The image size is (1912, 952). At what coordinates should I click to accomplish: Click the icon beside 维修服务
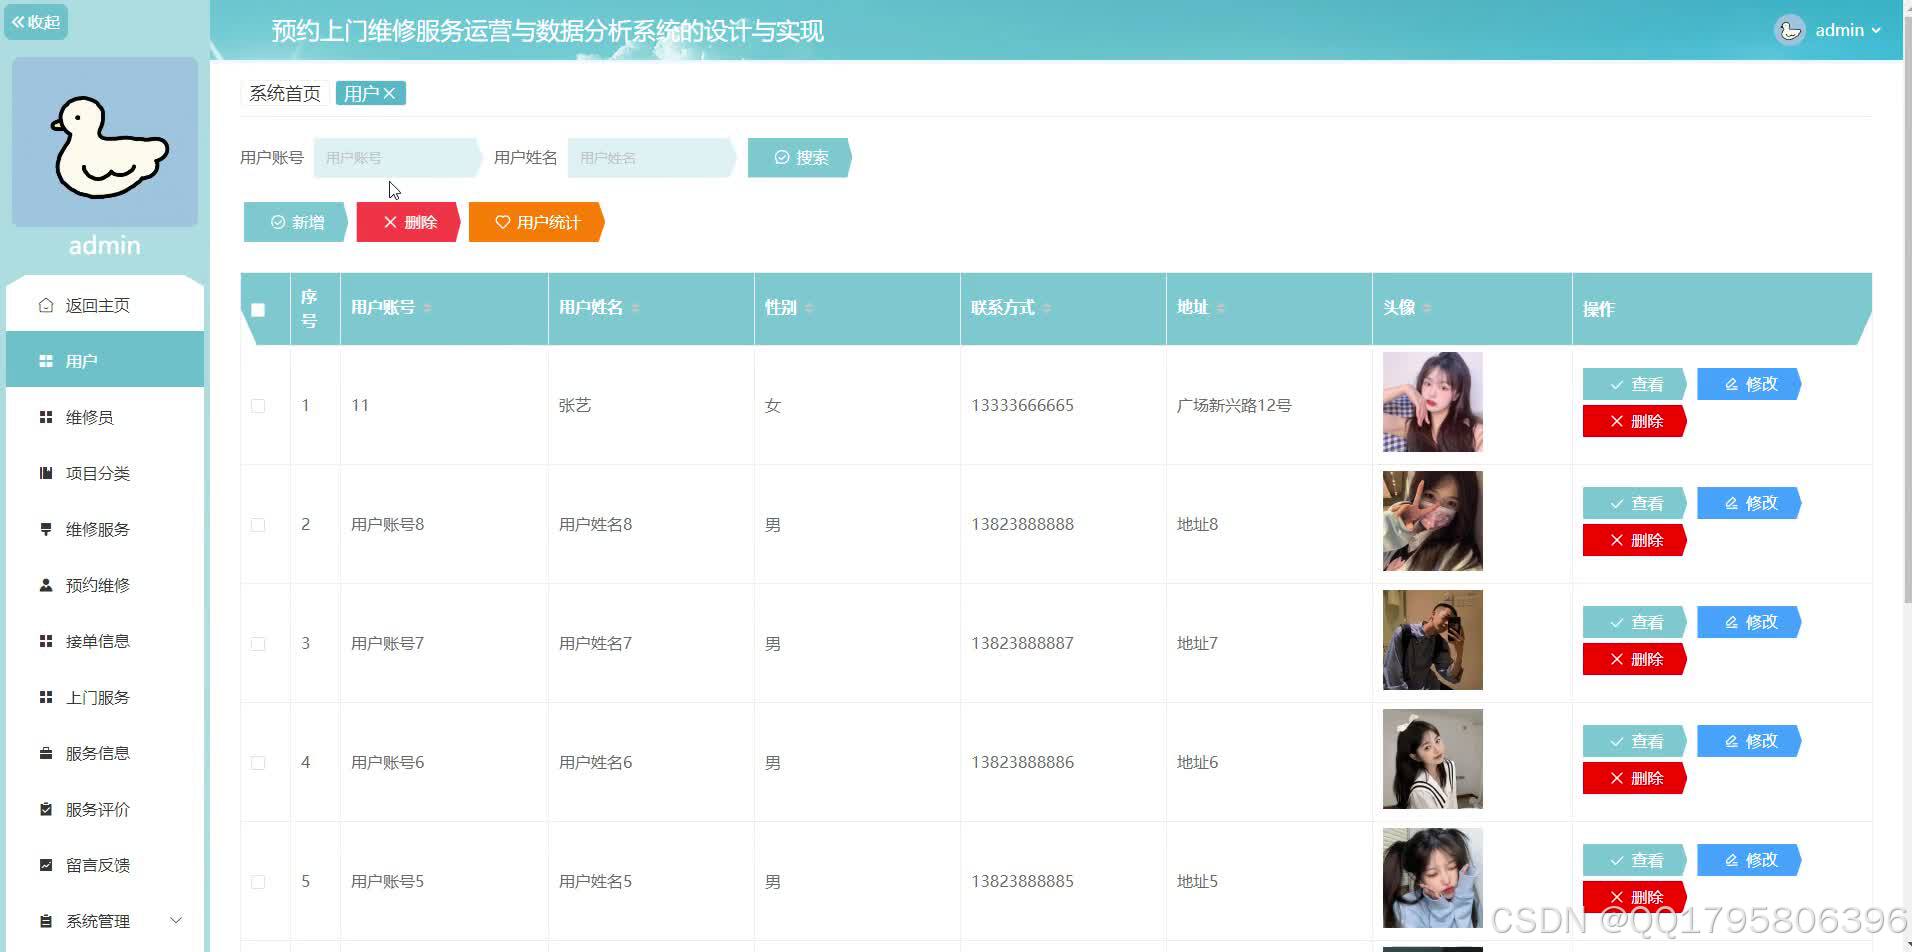coord(46,529)
